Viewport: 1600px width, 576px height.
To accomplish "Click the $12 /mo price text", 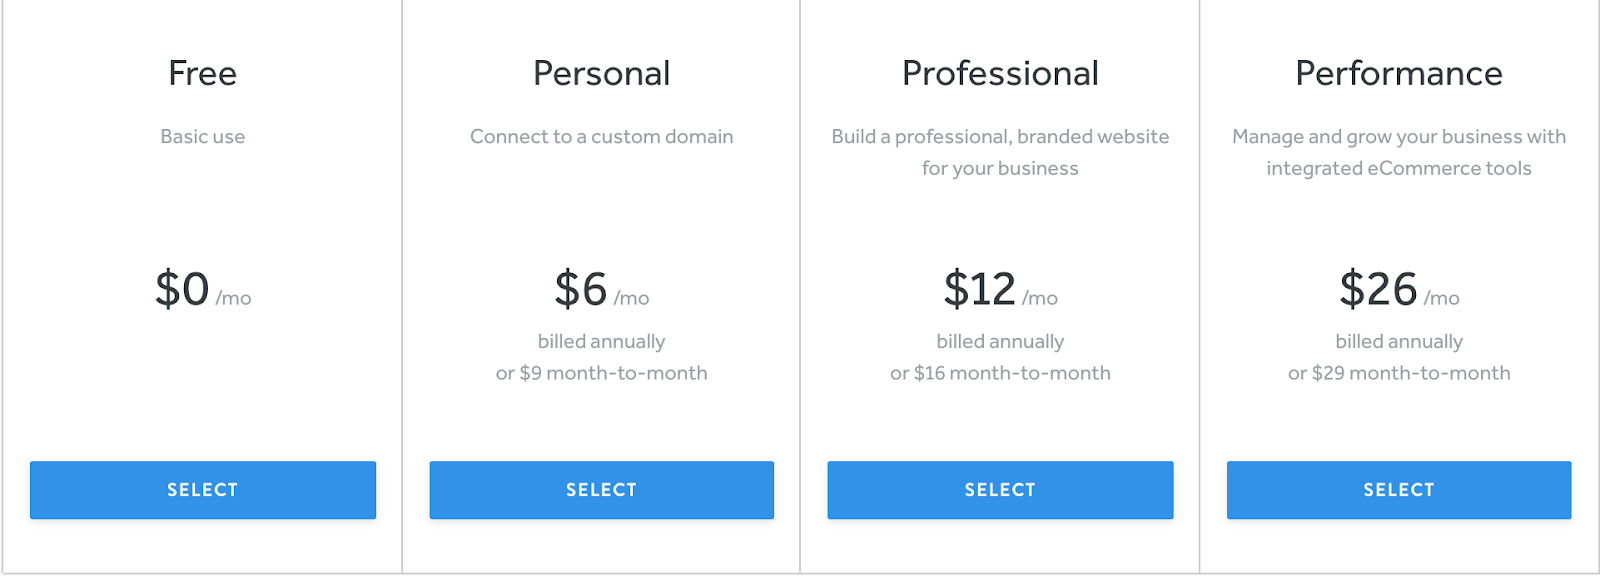I will [1000, 290].
